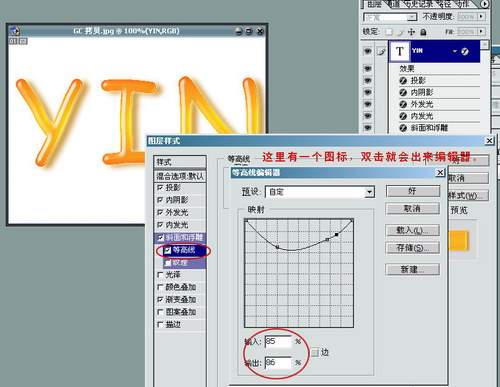The image size is (500, 387).
Task: Enable lock transparent pixels icon
Action: (389, 32)
